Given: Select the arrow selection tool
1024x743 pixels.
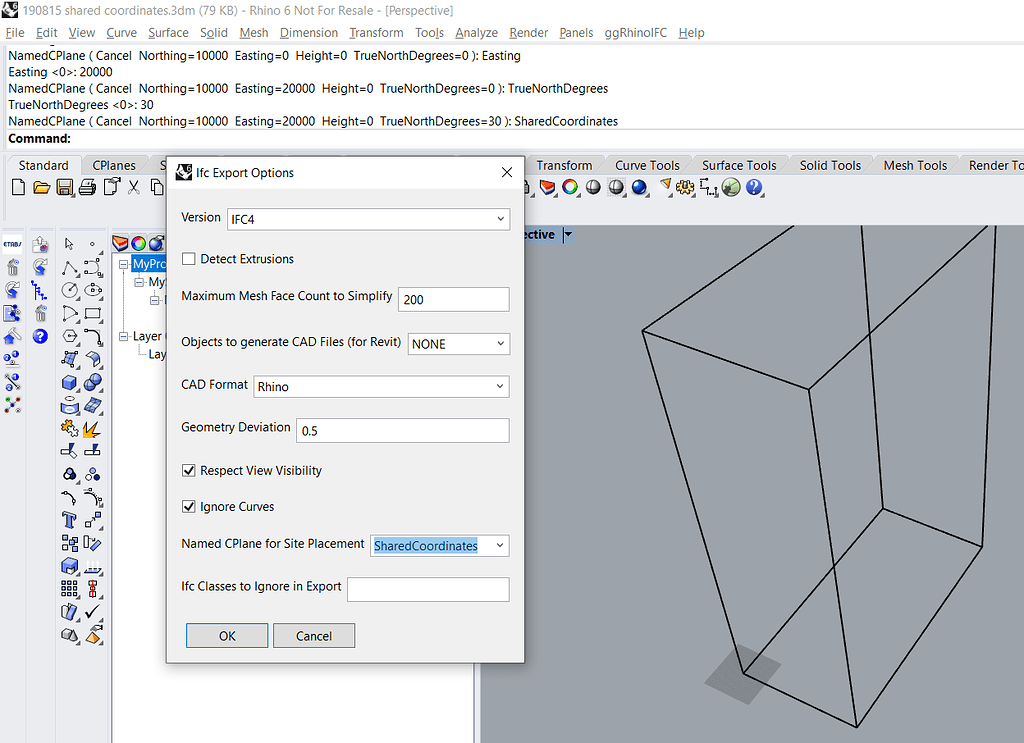Looking at the screenshot, I should click(67, 242).
